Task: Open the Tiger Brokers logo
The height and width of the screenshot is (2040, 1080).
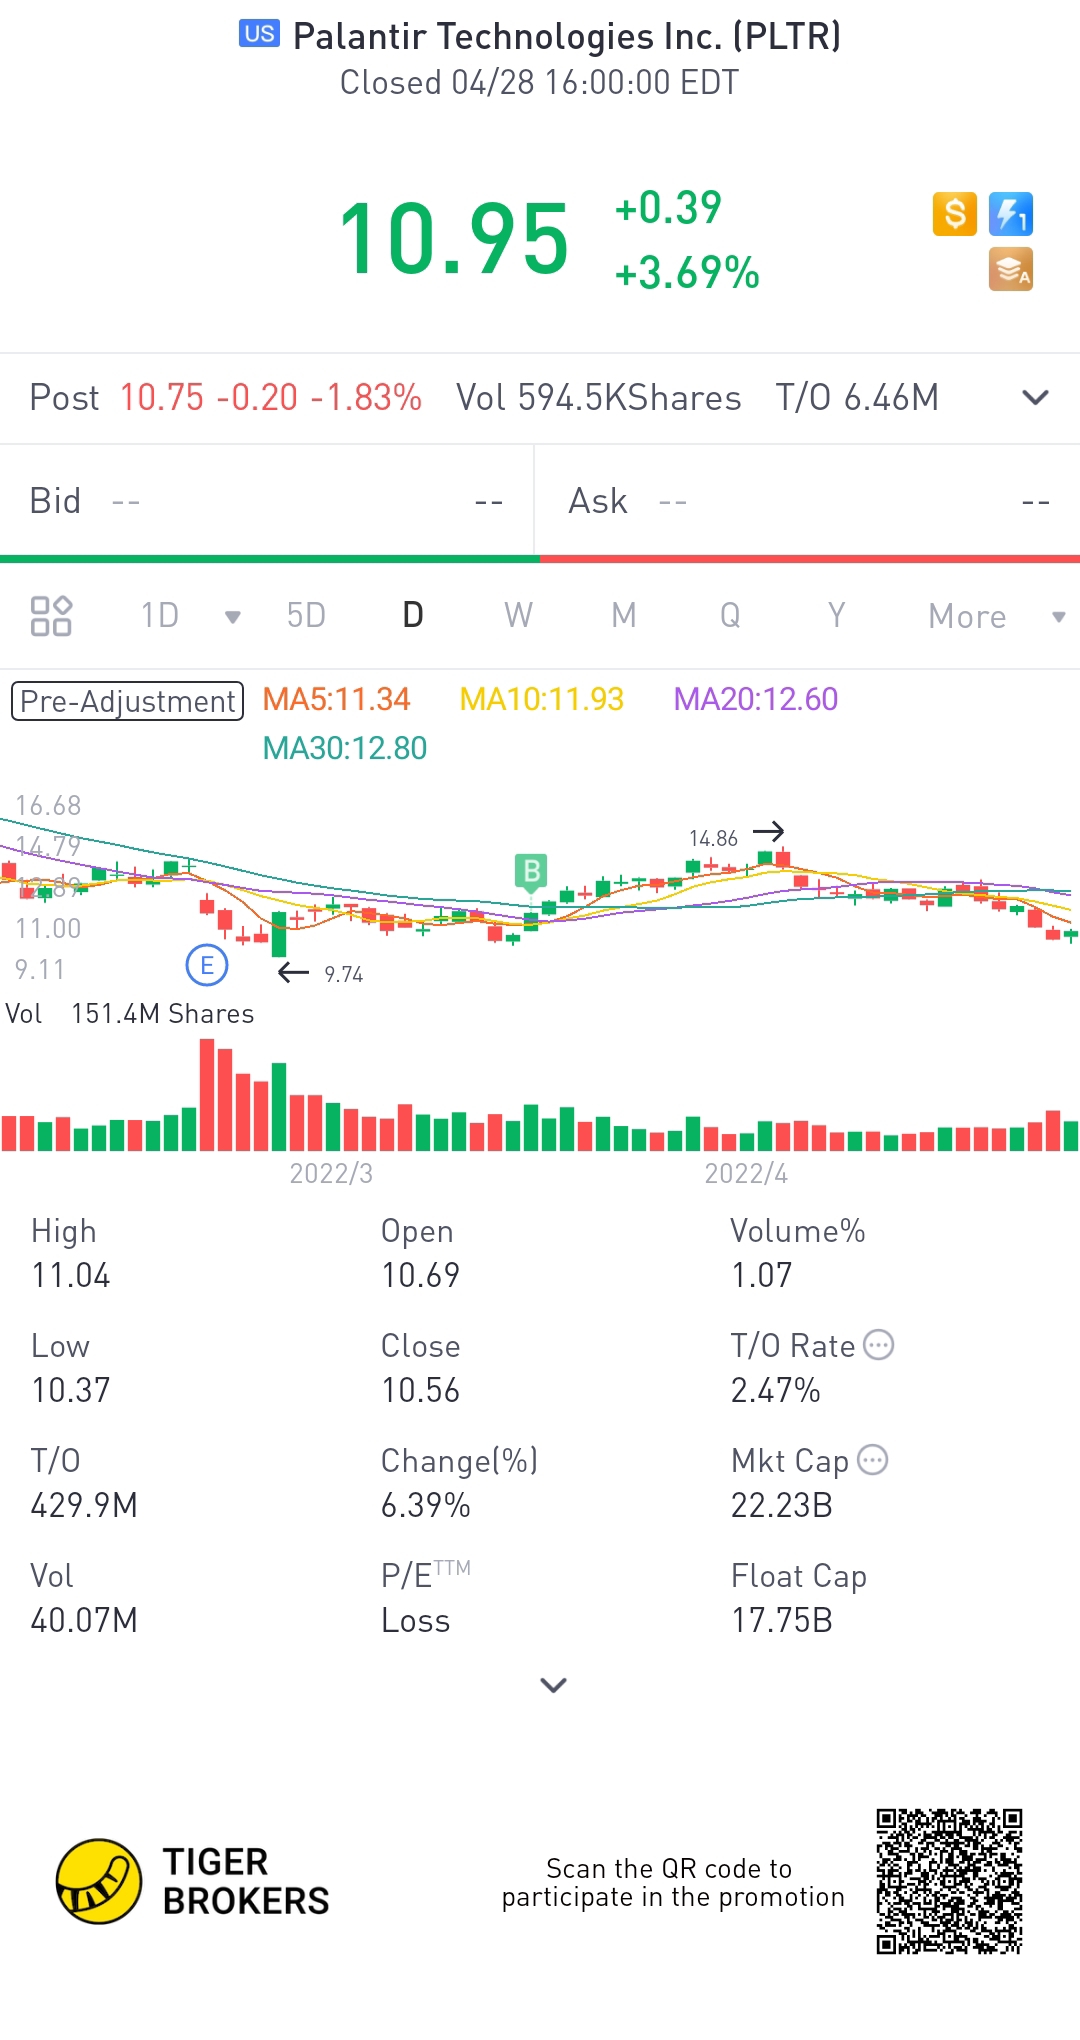Action: click(193, 1881)
